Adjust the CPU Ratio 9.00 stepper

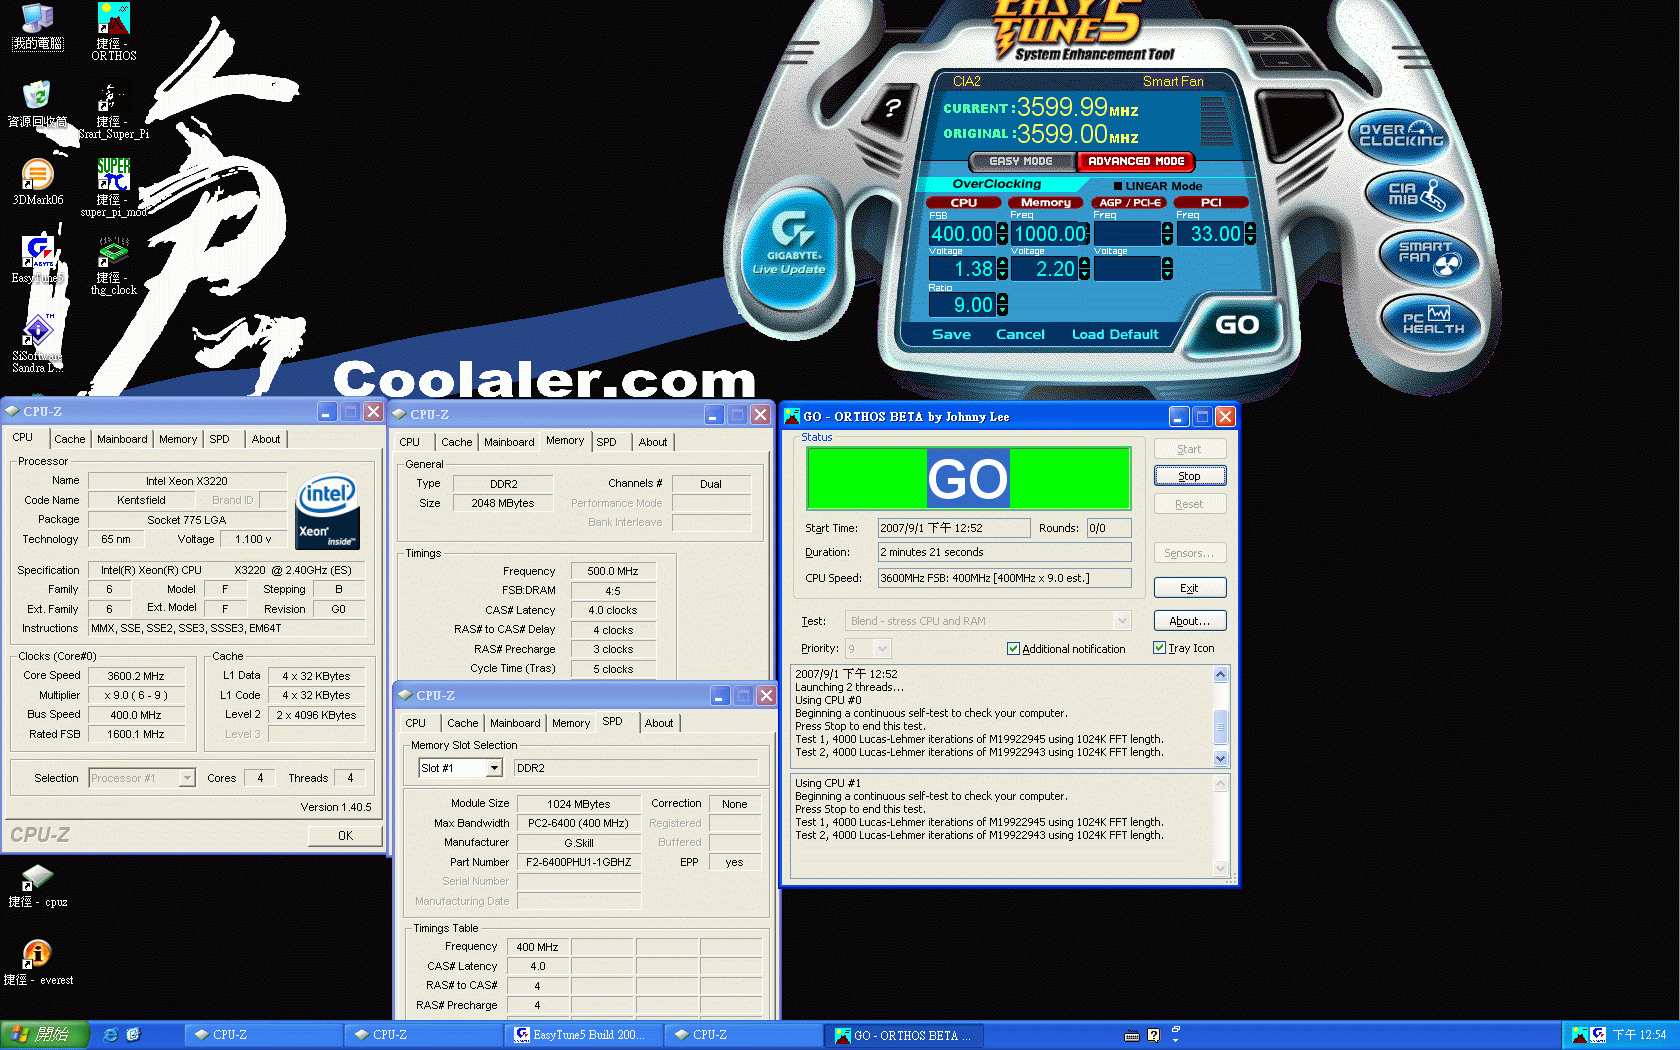[1002, 305]
